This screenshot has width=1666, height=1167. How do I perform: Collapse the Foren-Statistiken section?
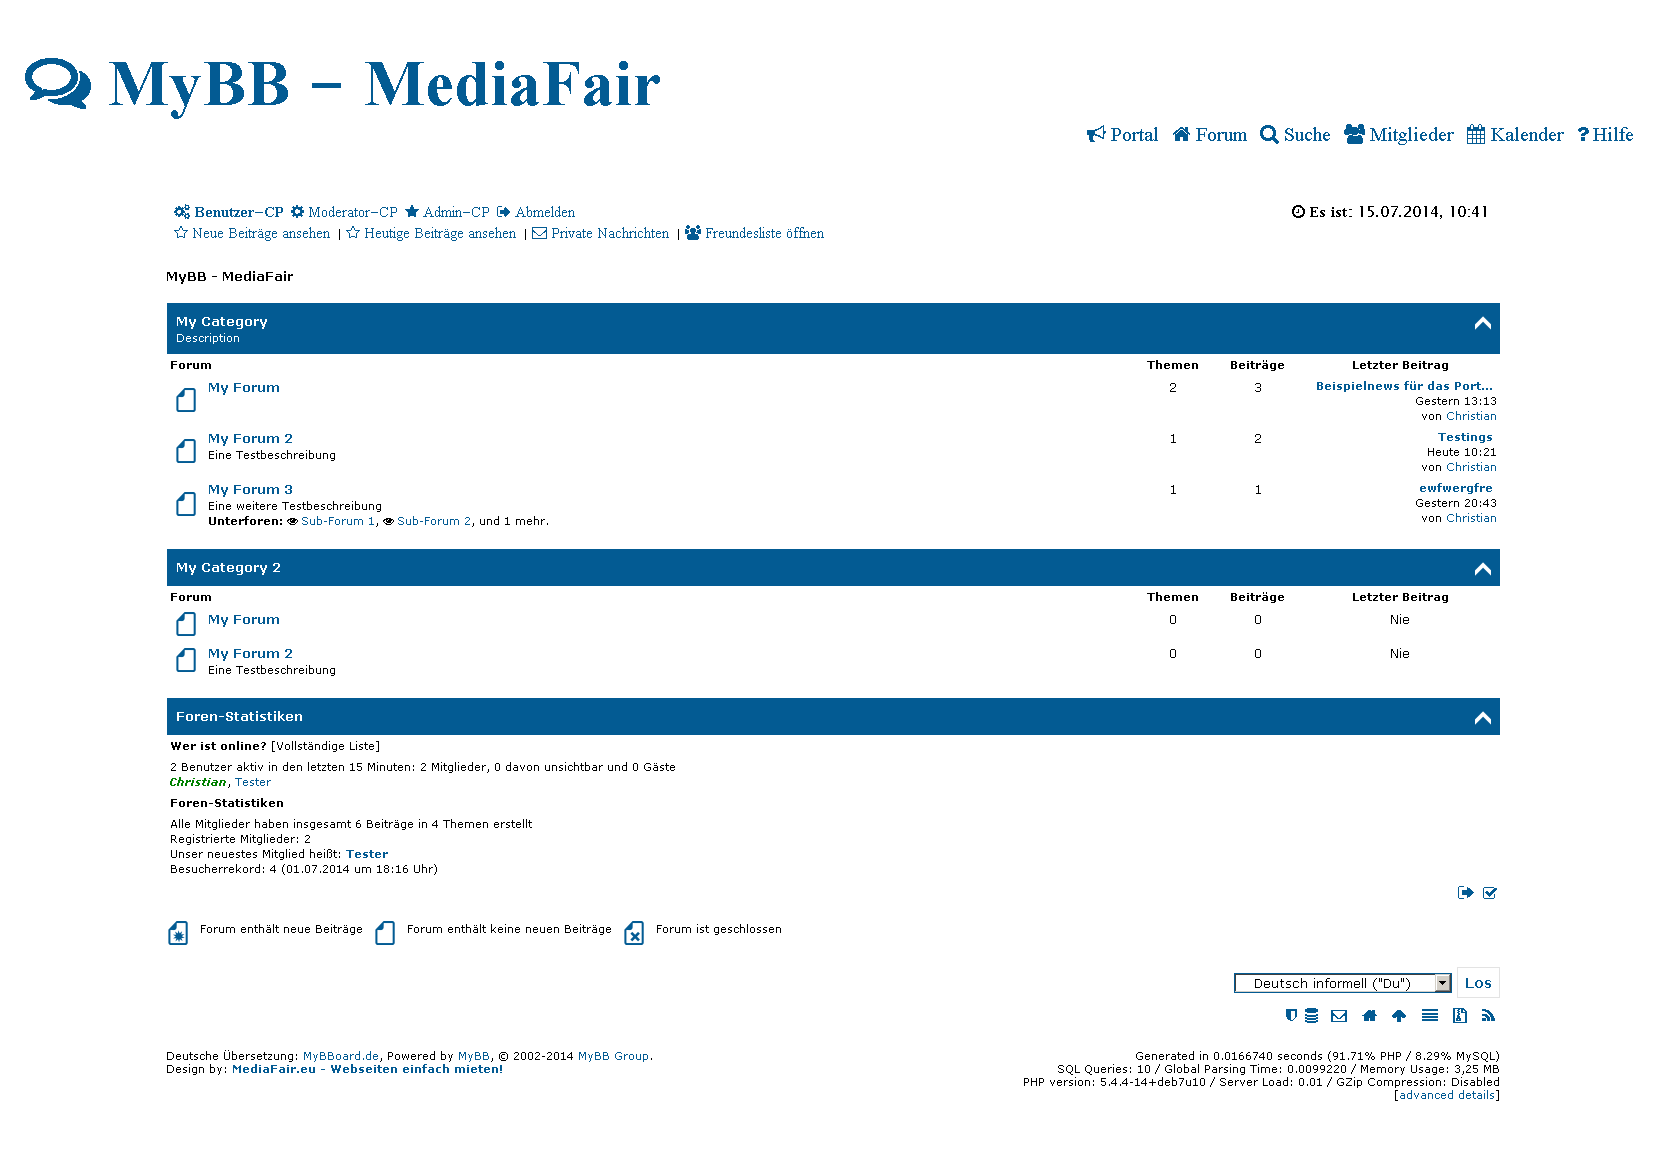pos(1483,718)
